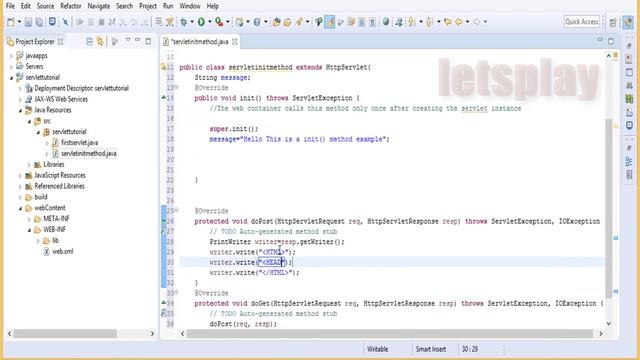The width and height of the screenshot is (640, 360).
Task: Expand the Servers folder node
Action: pyautogui.click(x=11, y=67)
